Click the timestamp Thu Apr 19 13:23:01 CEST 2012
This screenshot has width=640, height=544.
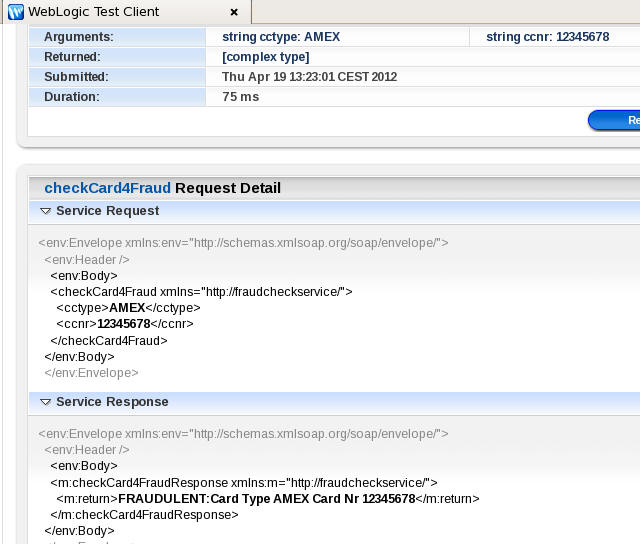click(x=309, y=77)
